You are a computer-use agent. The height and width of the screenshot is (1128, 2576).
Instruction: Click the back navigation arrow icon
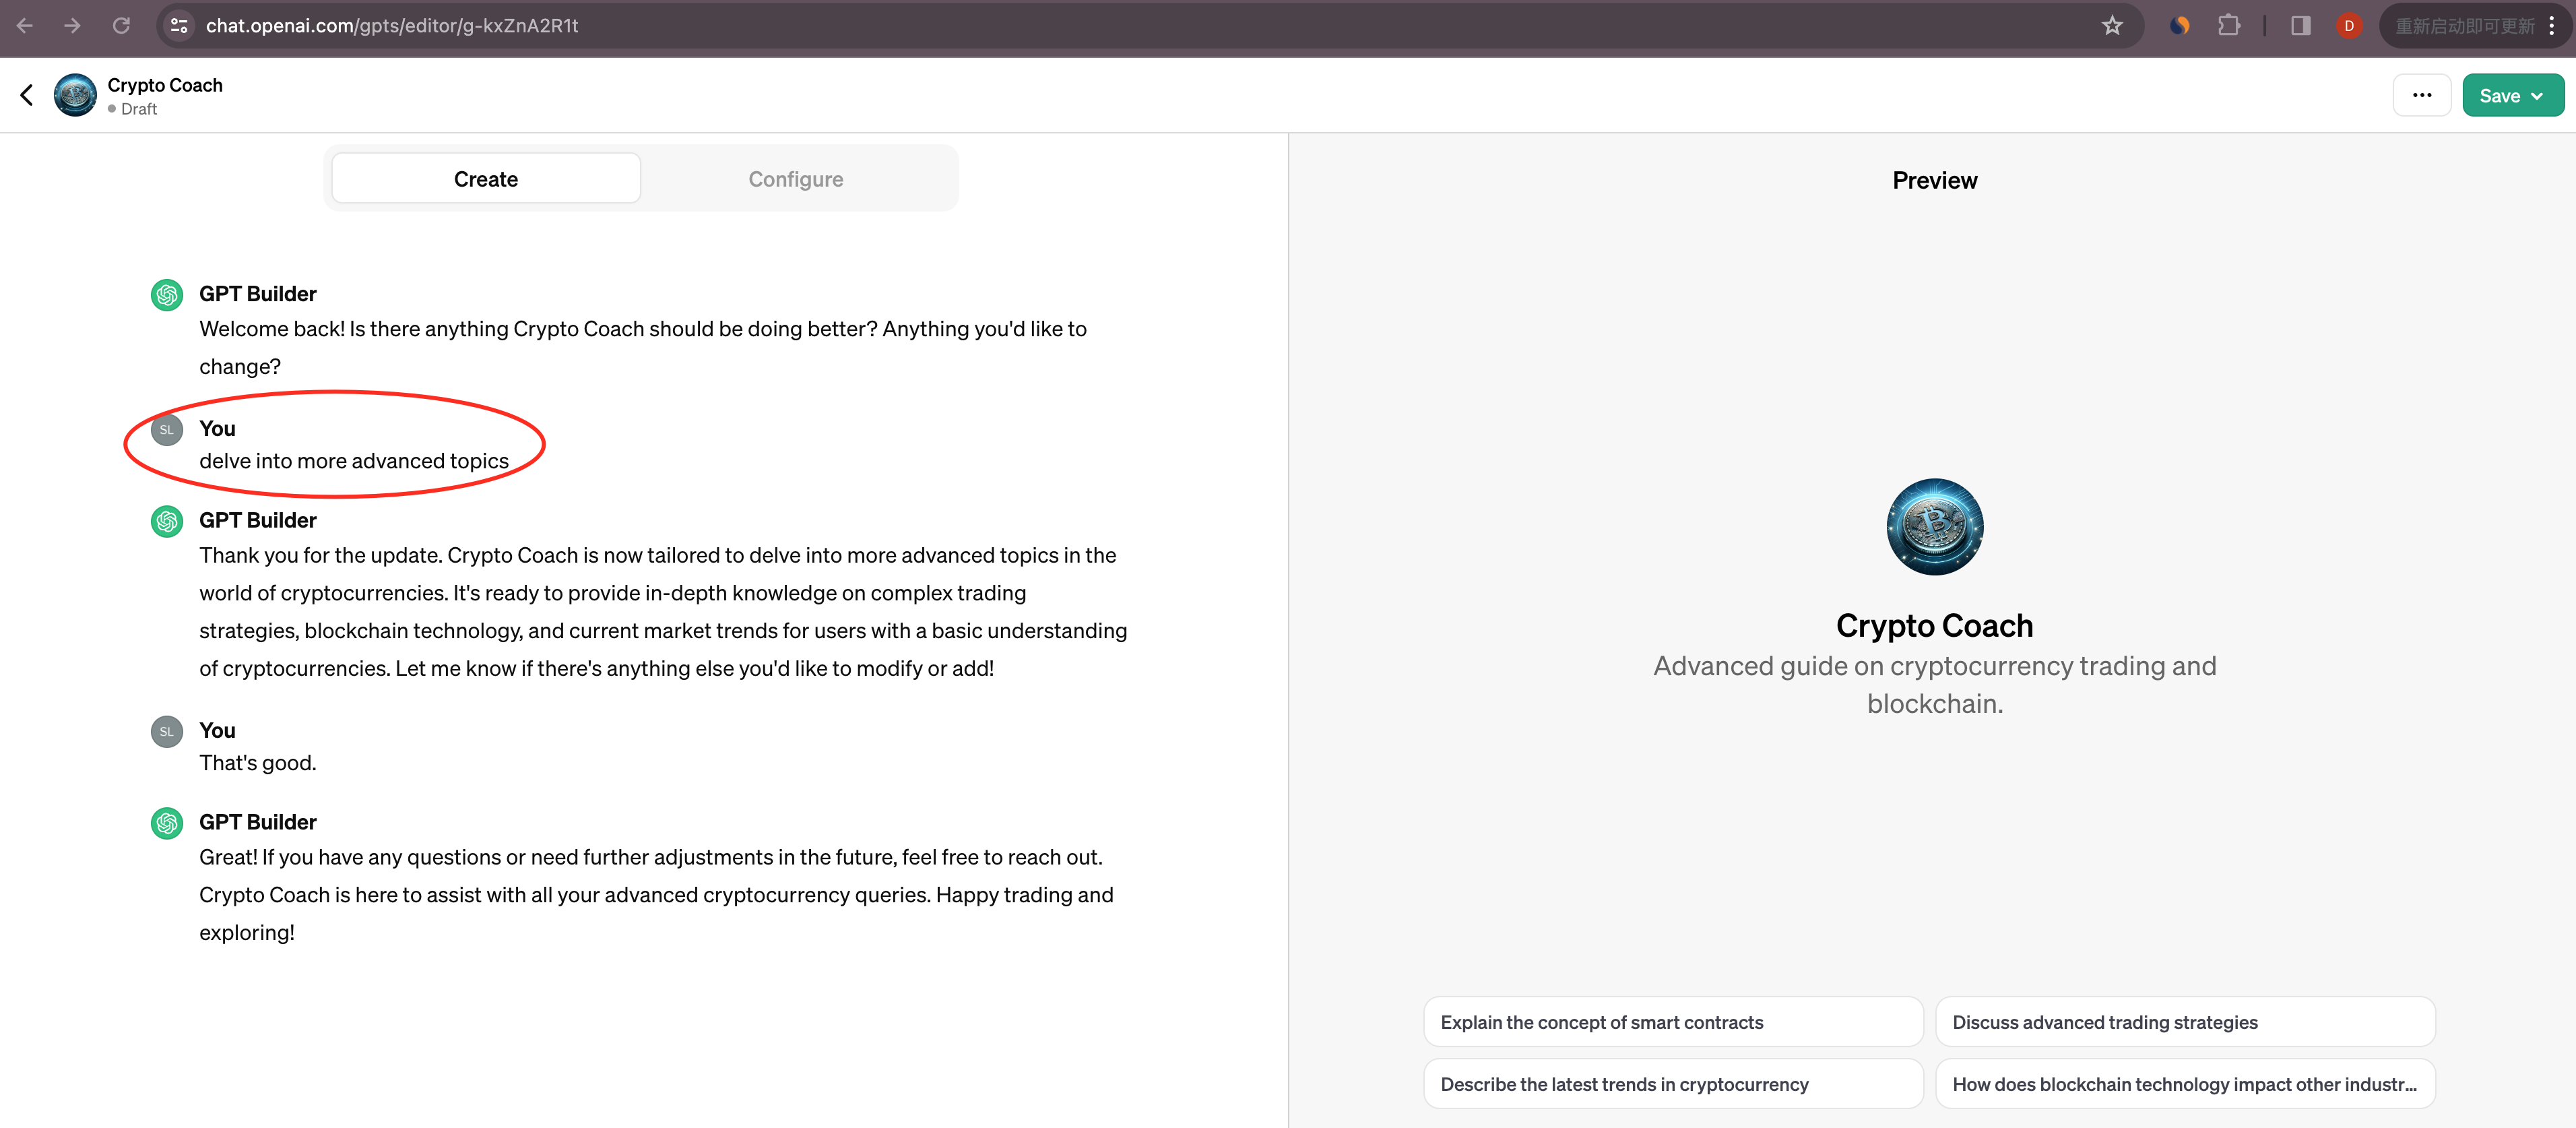click(25, 94)
